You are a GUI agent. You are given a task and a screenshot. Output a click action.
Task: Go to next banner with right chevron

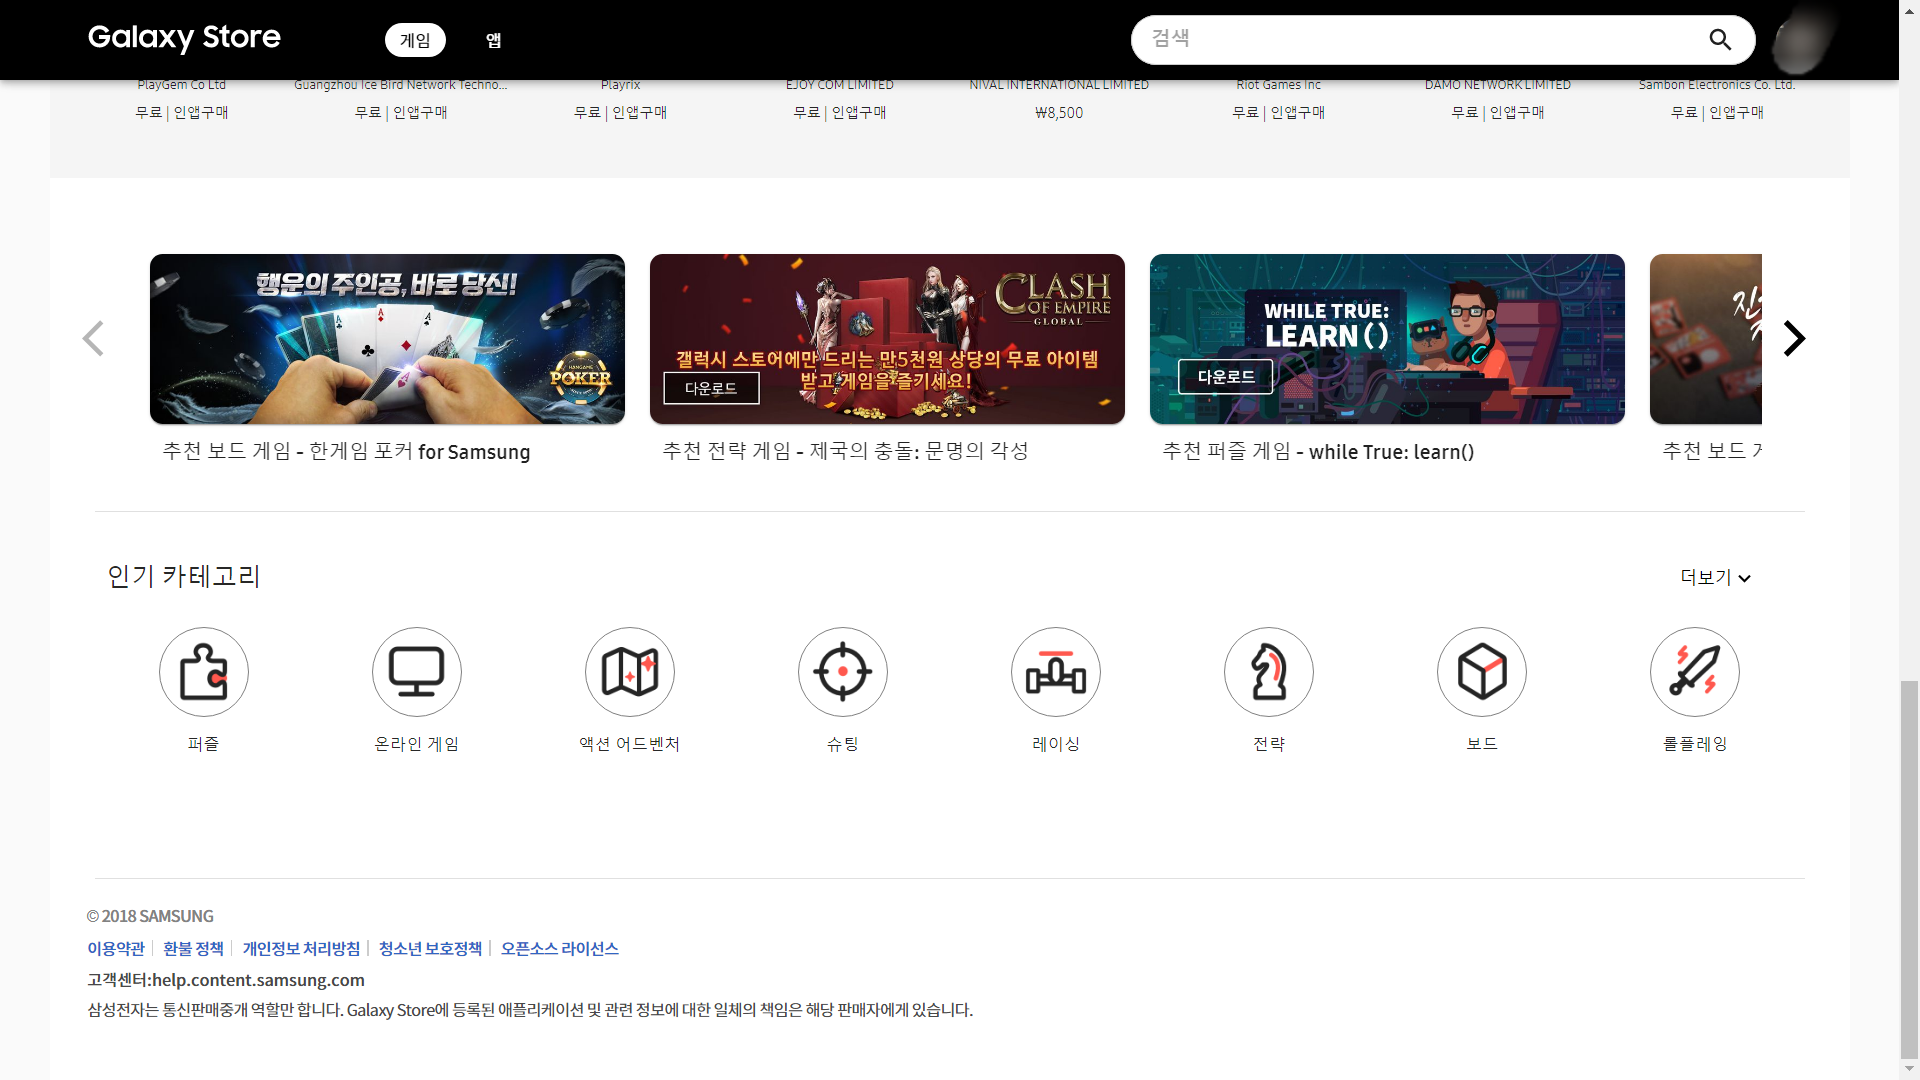click(x=1795, y=339)
